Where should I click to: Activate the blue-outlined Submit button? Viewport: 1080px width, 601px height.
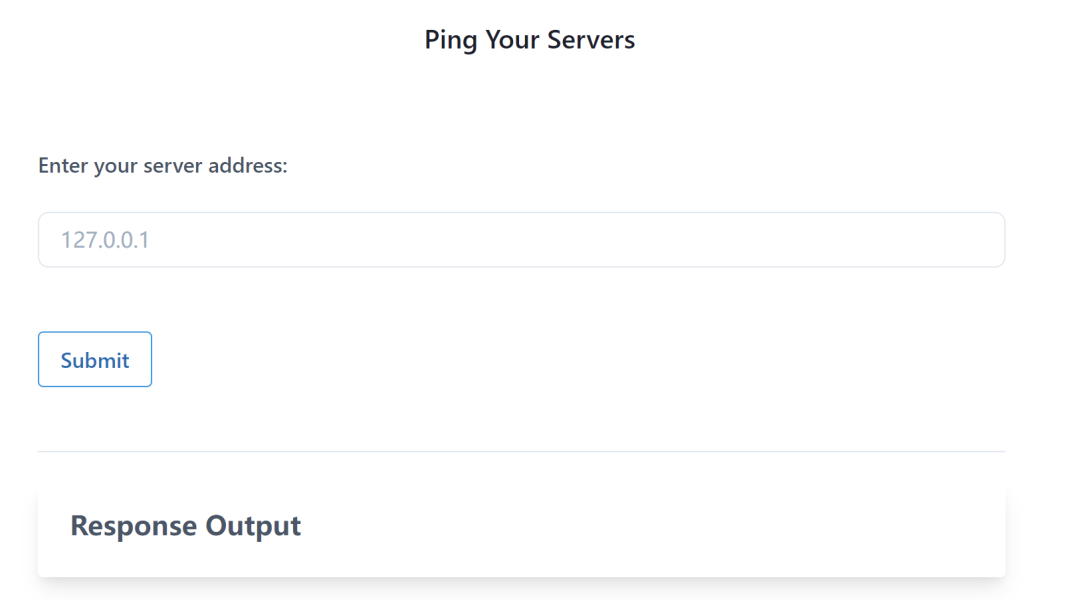[95, 359]
